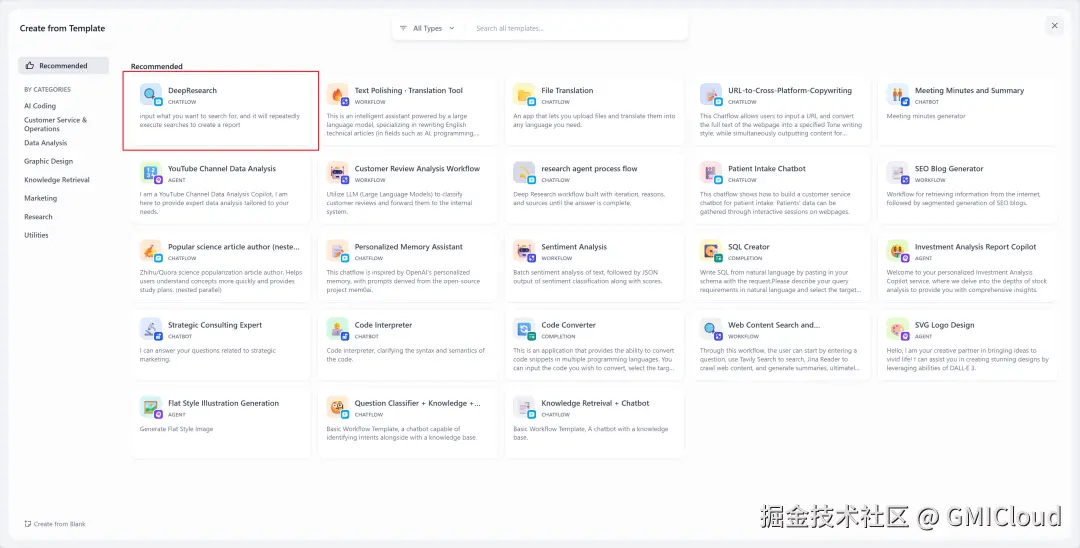Screen dimensions: 1080x548
Task: Click the Meeting Minutes and Summary icon
Action: tap(897, 94)
